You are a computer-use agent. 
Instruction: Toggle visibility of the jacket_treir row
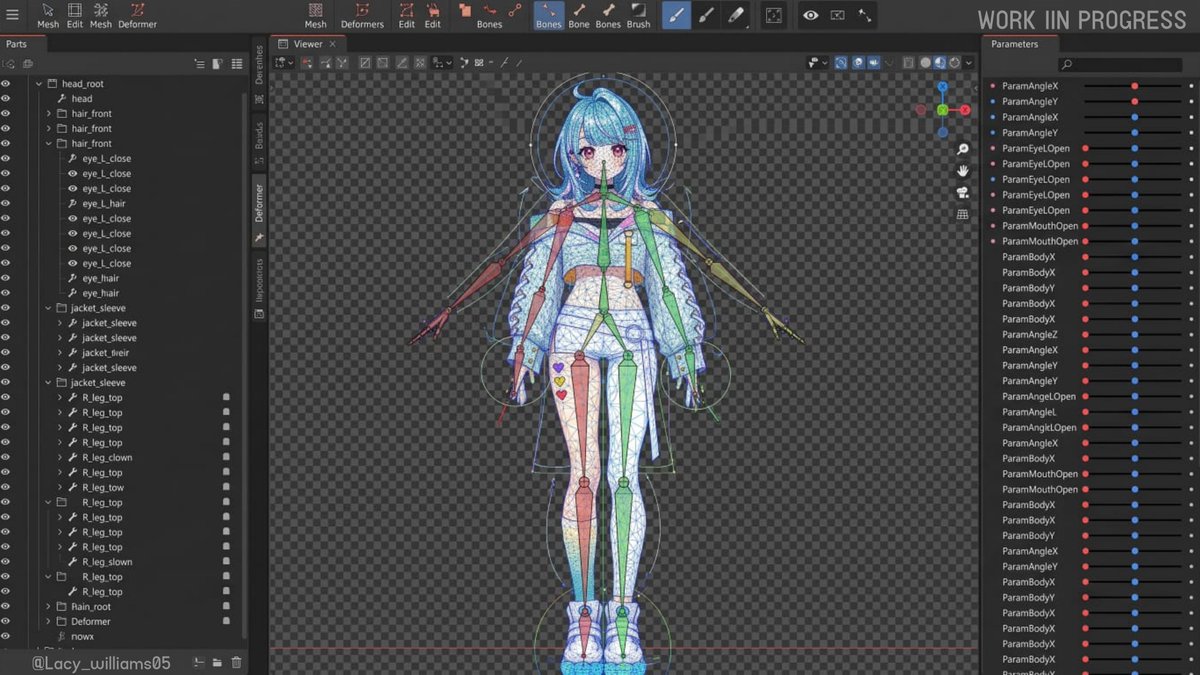click(6, 353)
